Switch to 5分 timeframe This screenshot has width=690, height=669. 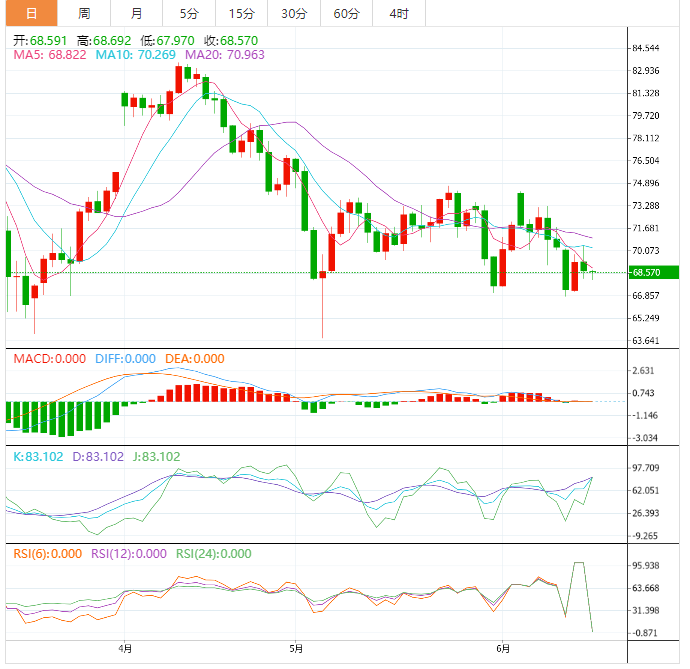click(x=188, y=13)
